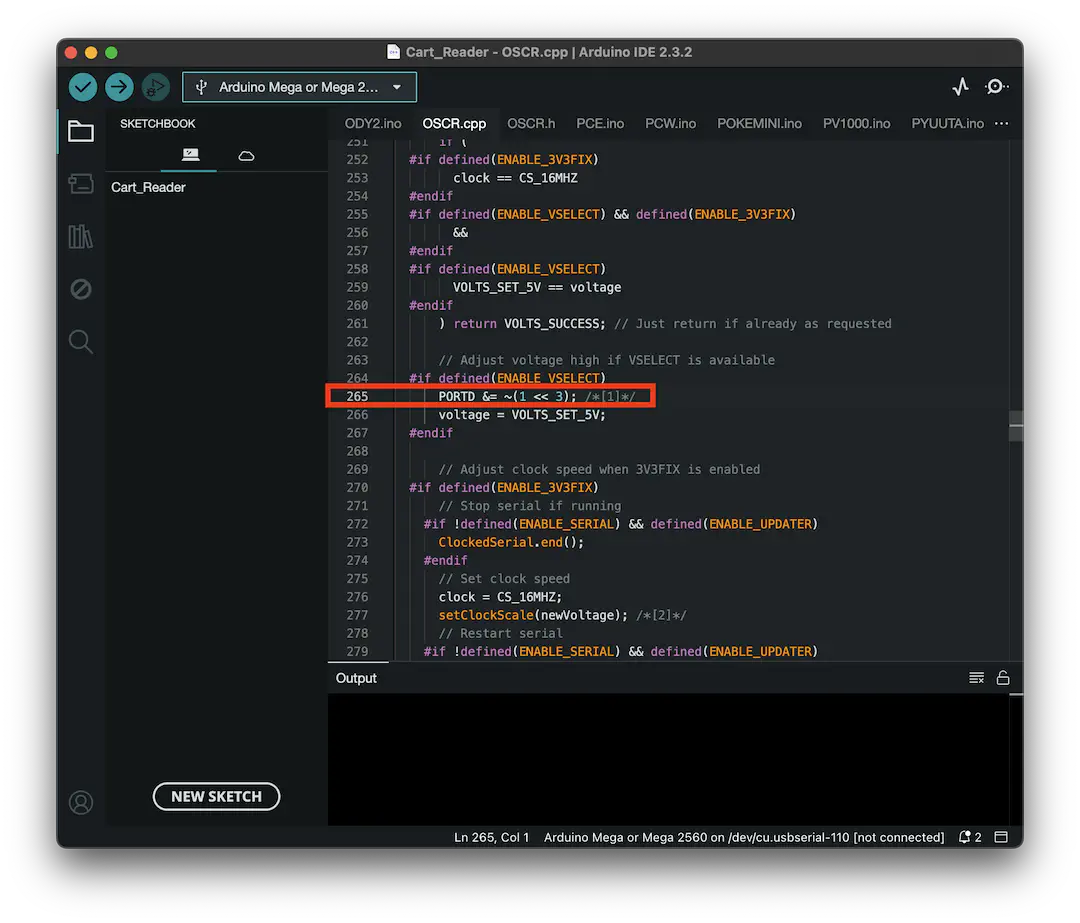Switch to the POKEMINI.ino tab
Viewport: 1080px width, 923px height.
point(760,123)
